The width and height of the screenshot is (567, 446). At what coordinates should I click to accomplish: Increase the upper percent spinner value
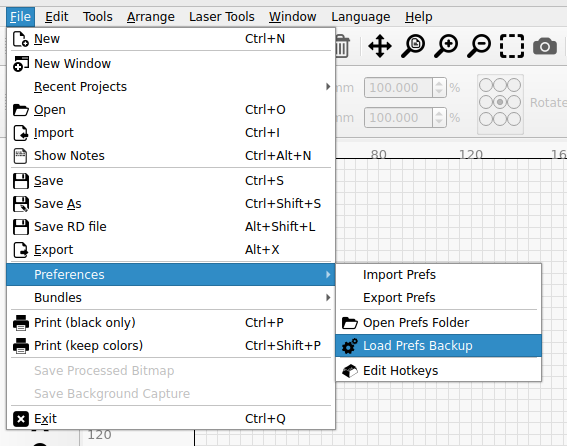(x=439, y=84)
